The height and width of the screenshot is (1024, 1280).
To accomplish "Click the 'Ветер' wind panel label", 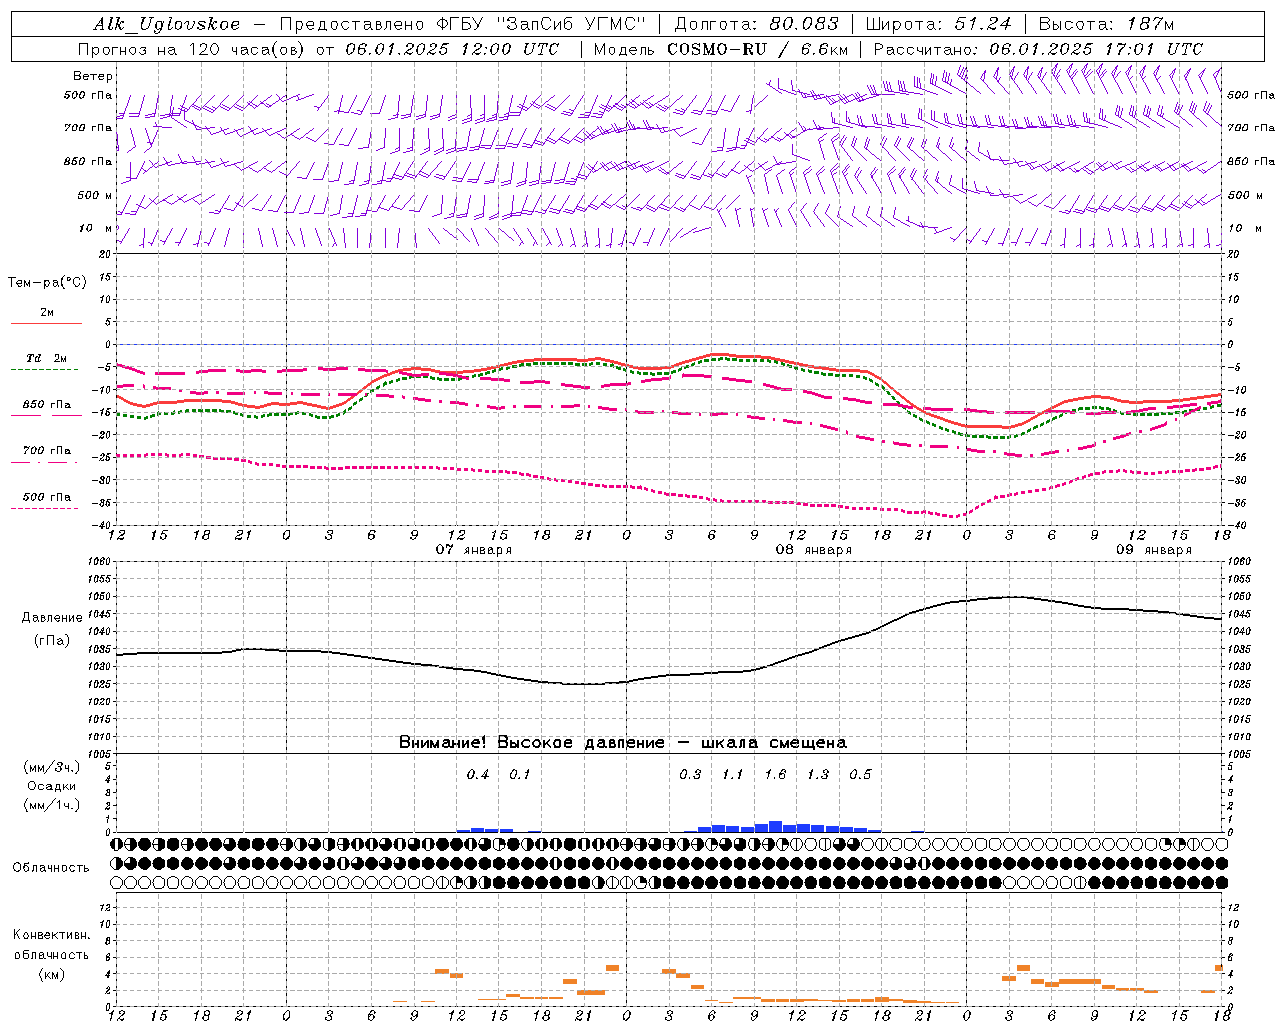I will [x=93, y=76].
